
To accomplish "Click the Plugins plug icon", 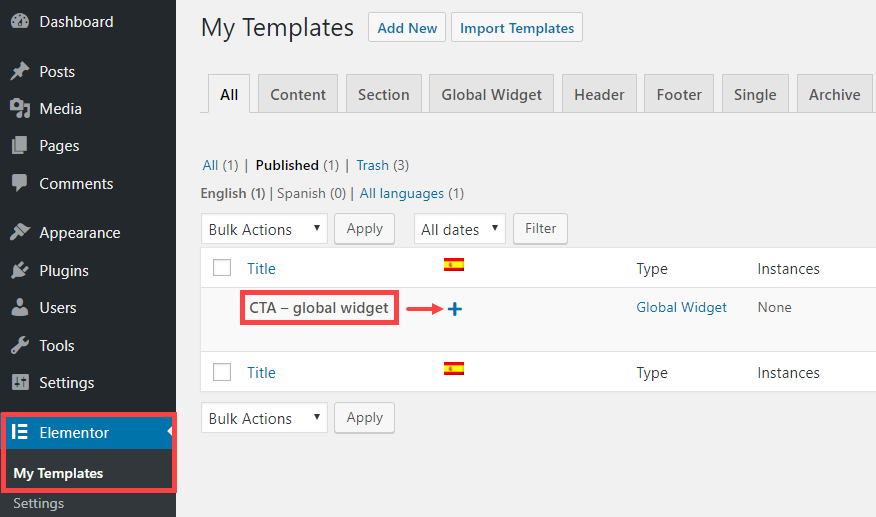I will point(20,270).
